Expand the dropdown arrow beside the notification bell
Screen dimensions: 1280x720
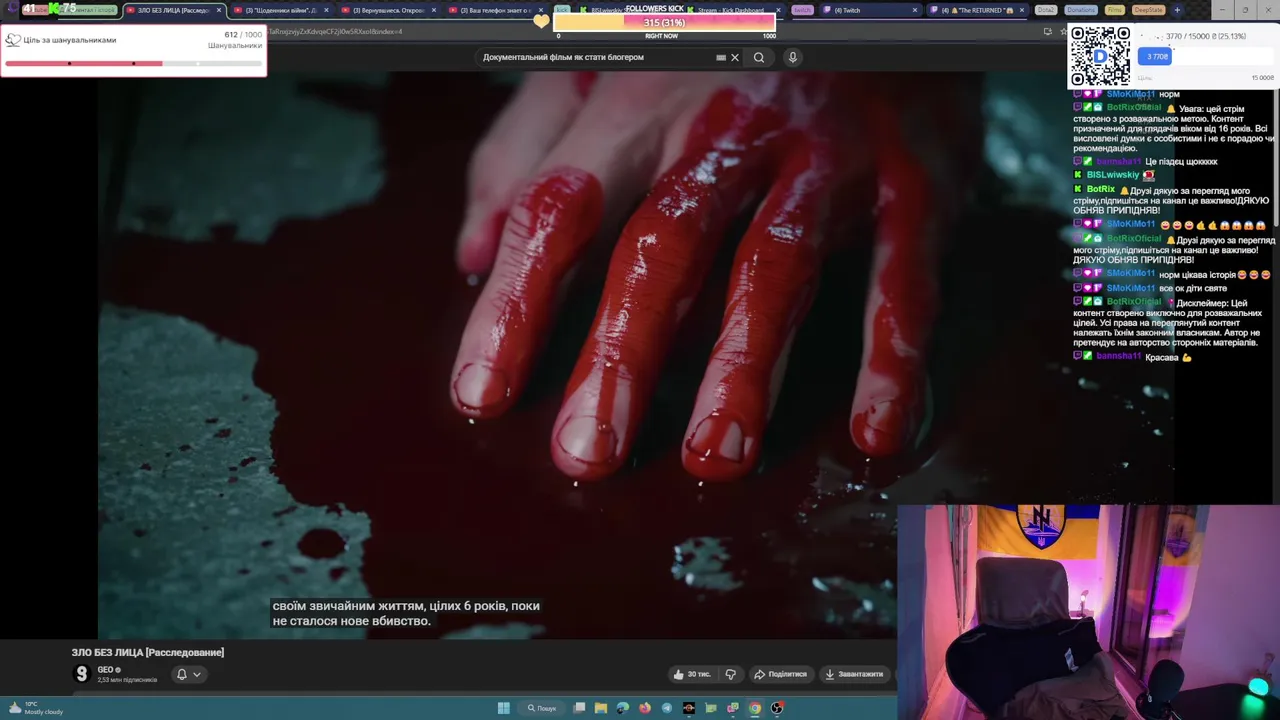pos(197,674)
